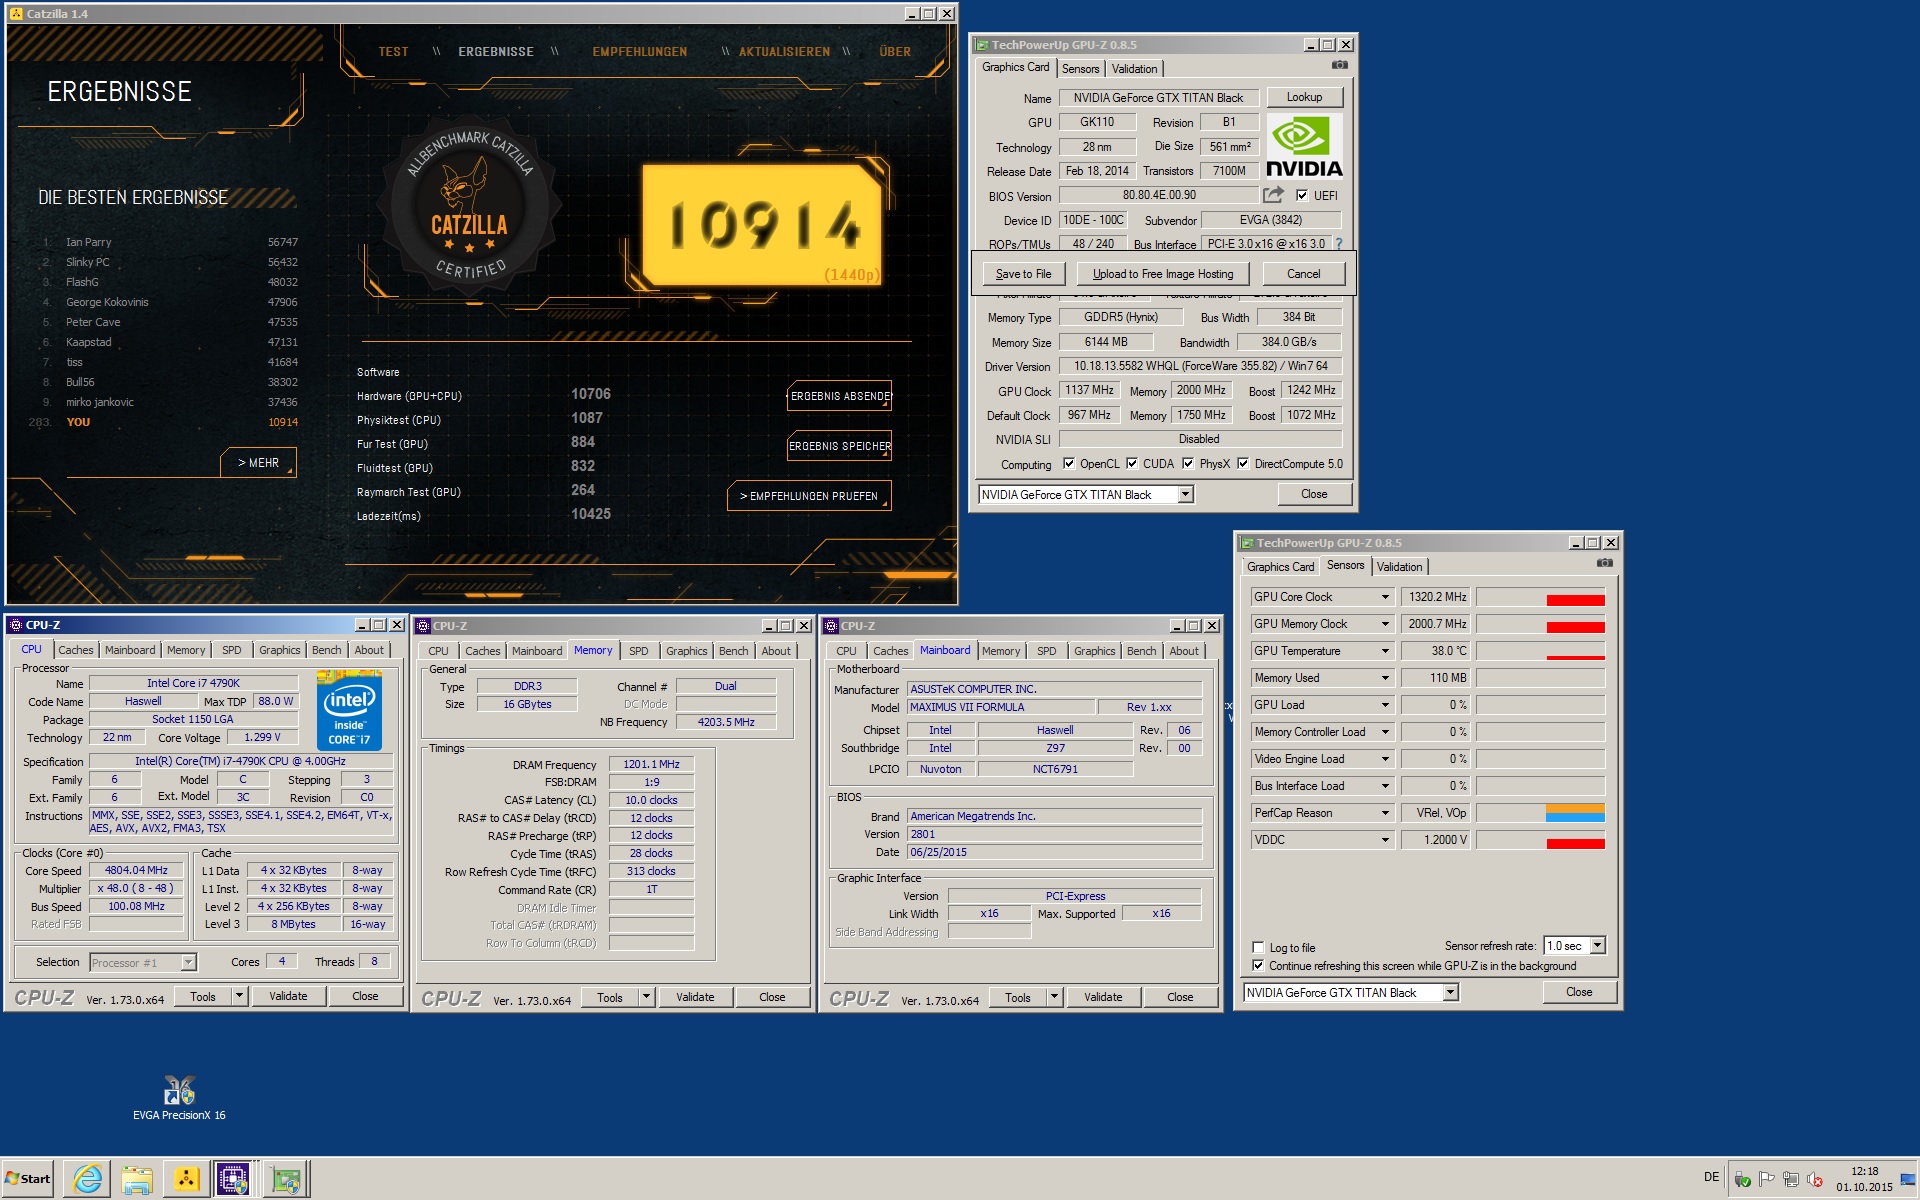The image size is (1920, 1200).
Task: Open the Sensor refresh rate dropdown
Action: coord(1597,945)
